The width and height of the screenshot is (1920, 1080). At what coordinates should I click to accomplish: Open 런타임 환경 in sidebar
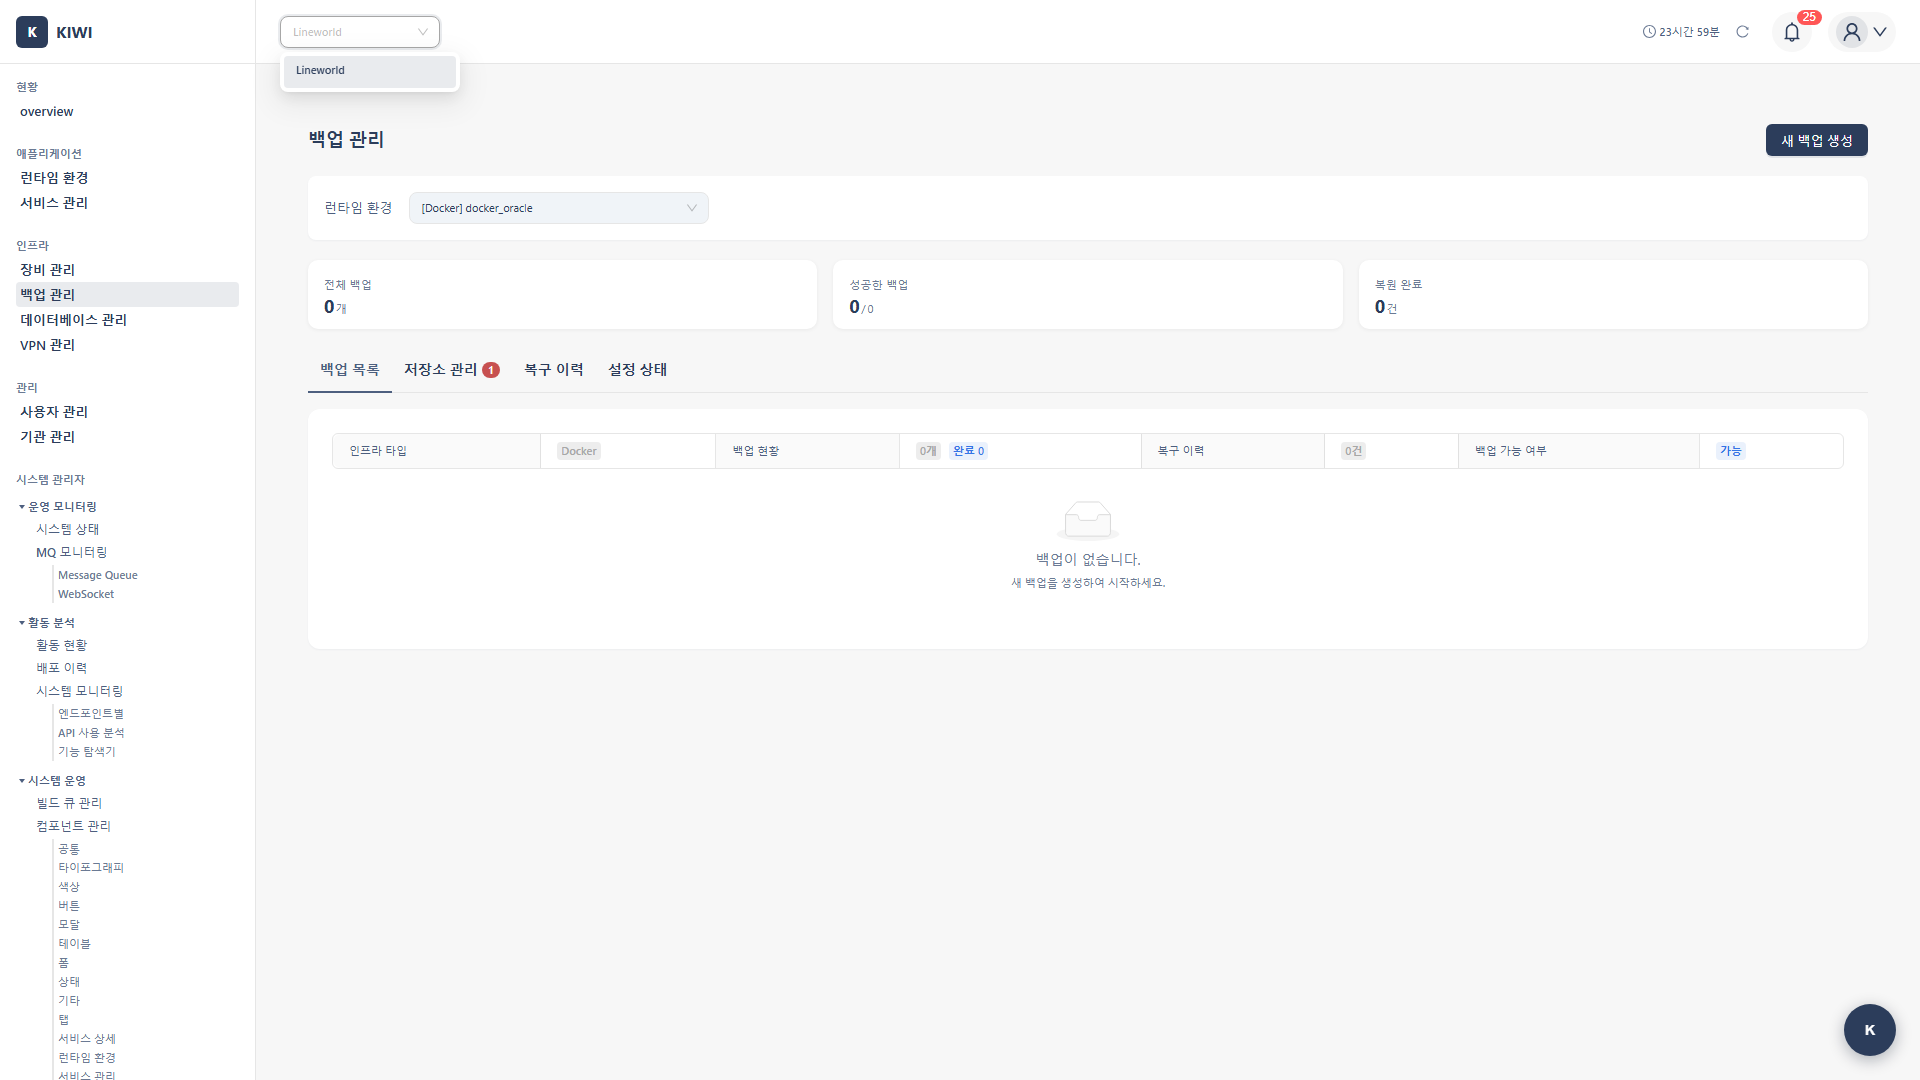127,178
